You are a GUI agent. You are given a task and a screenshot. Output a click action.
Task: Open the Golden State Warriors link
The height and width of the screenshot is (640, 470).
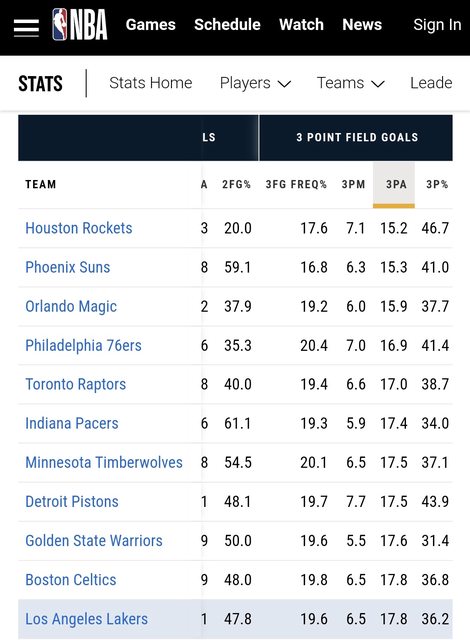pyautogui.click(x=94, y=541)
